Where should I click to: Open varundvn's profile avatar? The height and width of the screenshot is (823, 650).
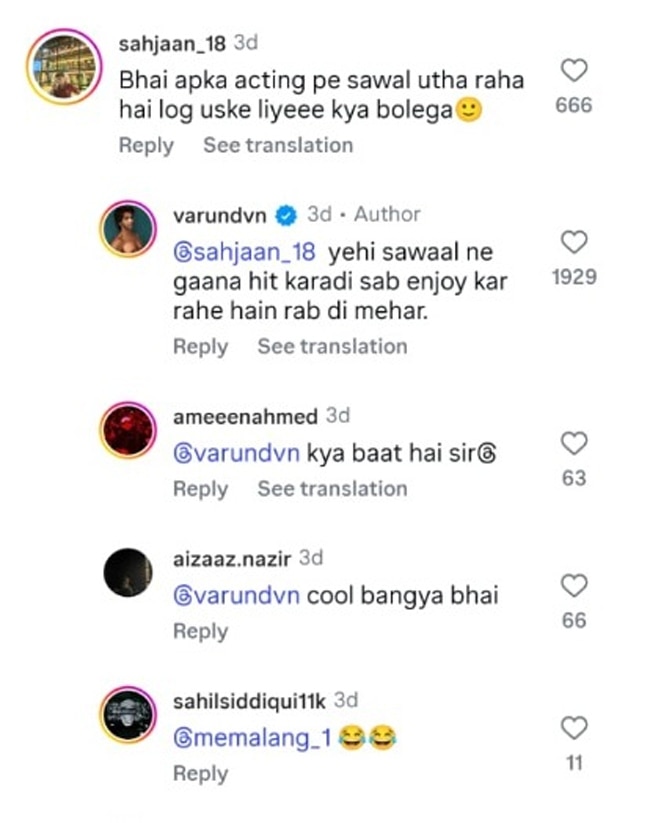click(x=128, y=229)
